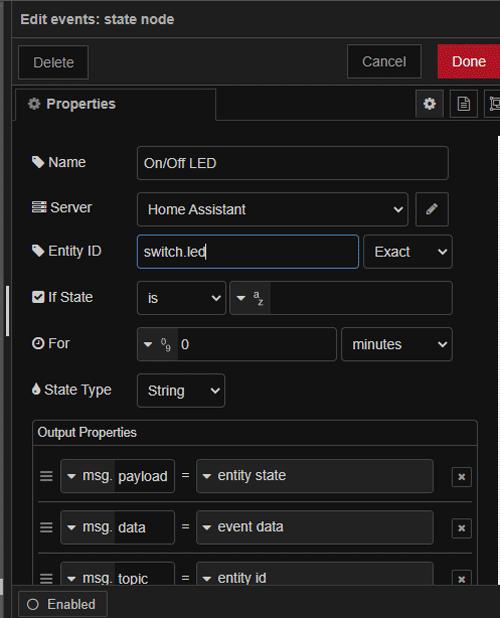Open the Exact match type dropdown
Screen dimensions: 500x618
click(408, 252)
